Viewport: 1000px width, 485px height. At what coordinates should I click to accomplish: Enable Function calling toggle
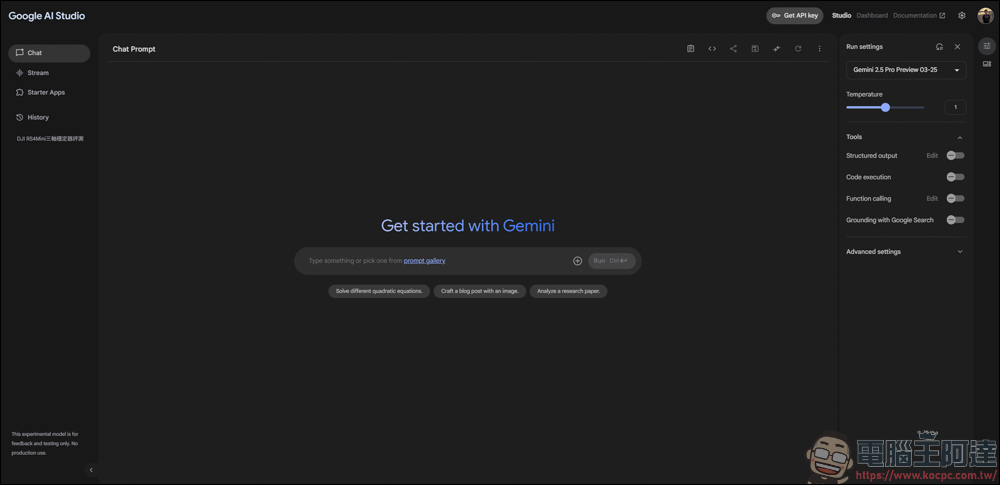click(955, 198)
